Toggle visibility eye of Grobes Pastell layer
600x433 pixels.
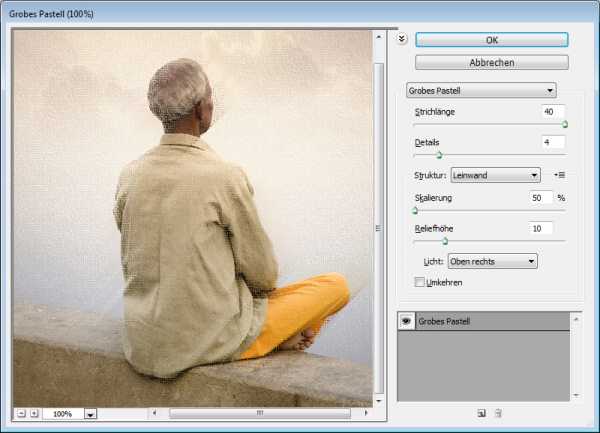406,321
